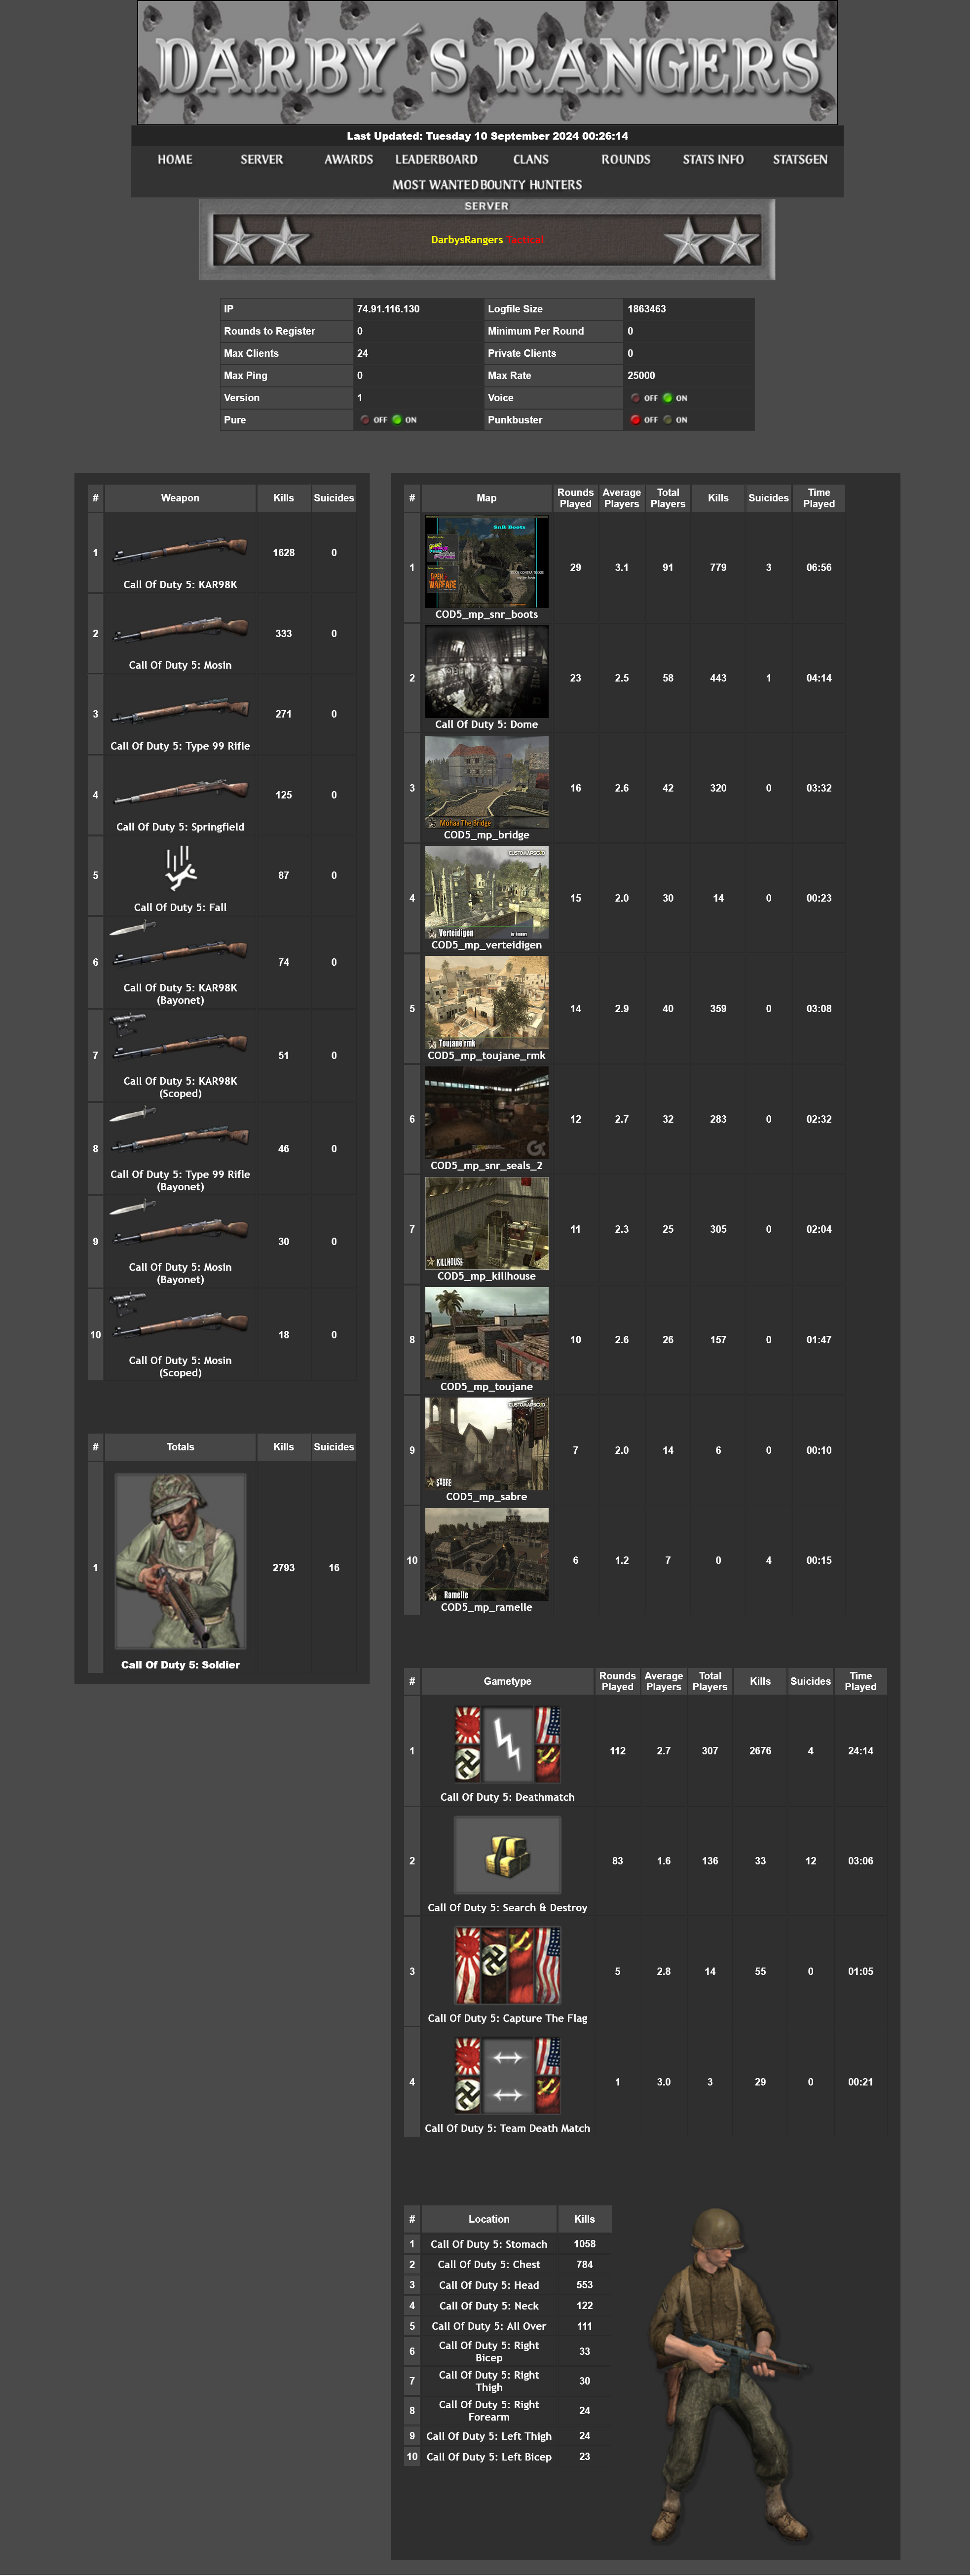Viewport: 970px width, 2576px height.
Task: Click the soldier with Thompson gun figure
Action: (730, 2375)
